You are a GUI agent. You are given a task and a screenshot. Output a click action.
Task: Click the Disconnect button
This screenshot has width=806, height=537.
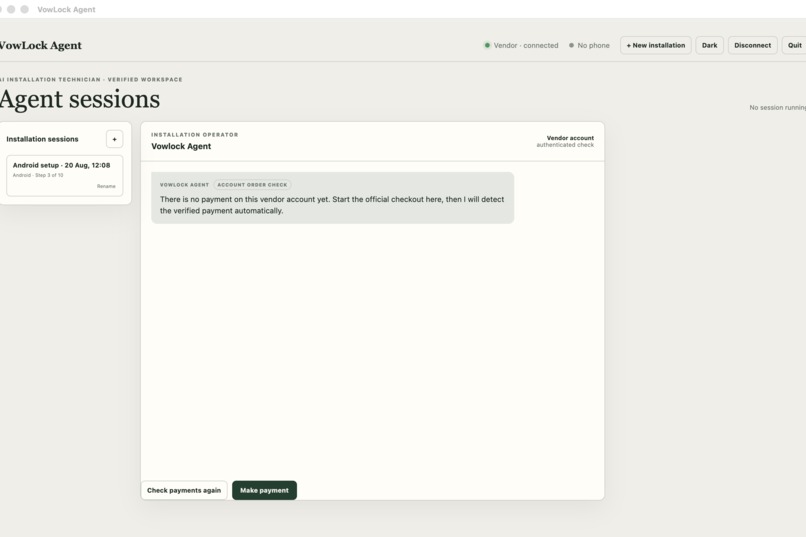tap(752, 45)
